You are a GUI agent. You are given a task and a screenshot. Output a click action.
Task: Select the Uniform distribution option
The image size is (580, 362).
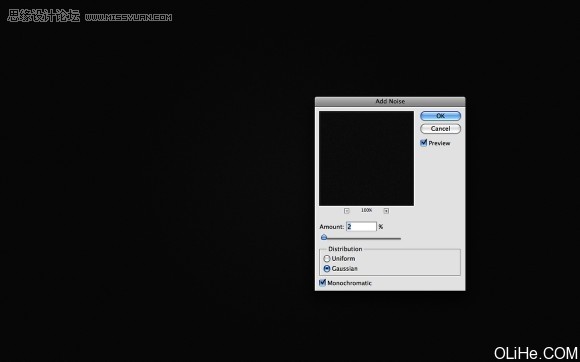pyautogui.click(x=327, y=259)
